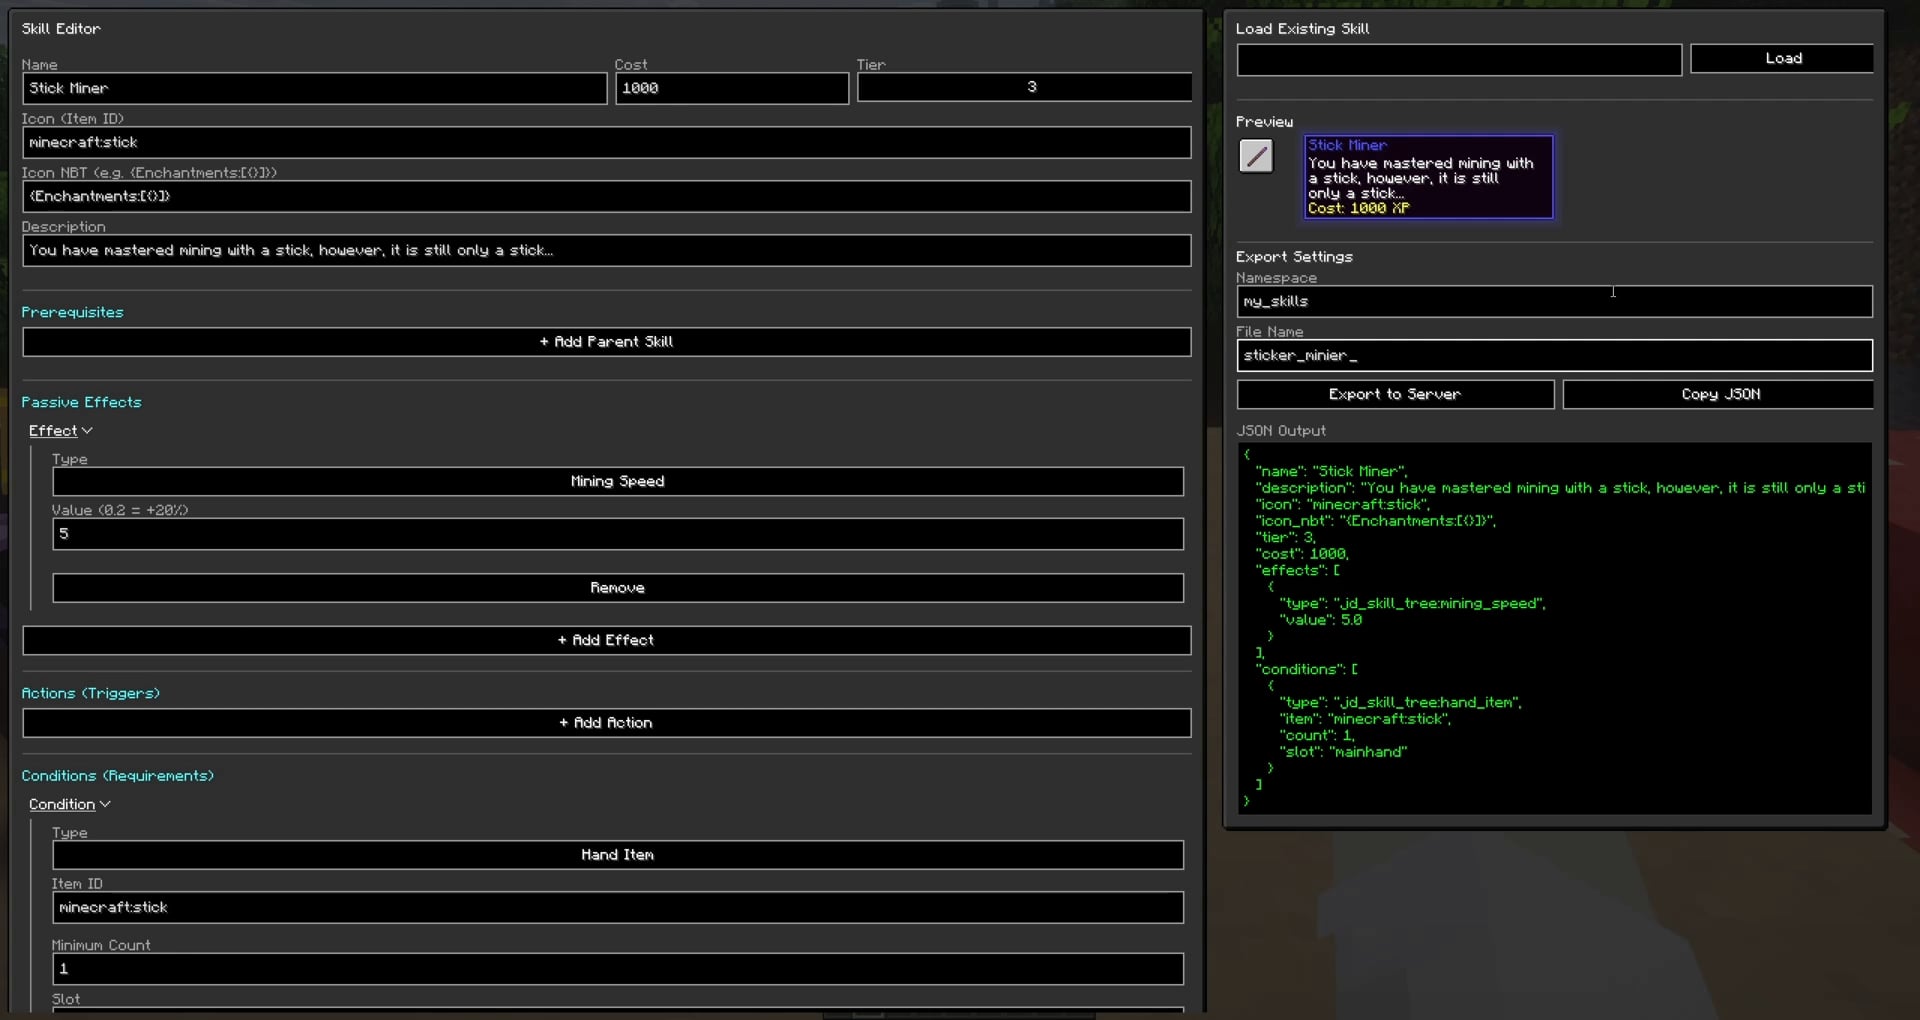Viewport: 1920px width, 1020px height.
Task: Click the File Name input field
Action: [1553, 355]
